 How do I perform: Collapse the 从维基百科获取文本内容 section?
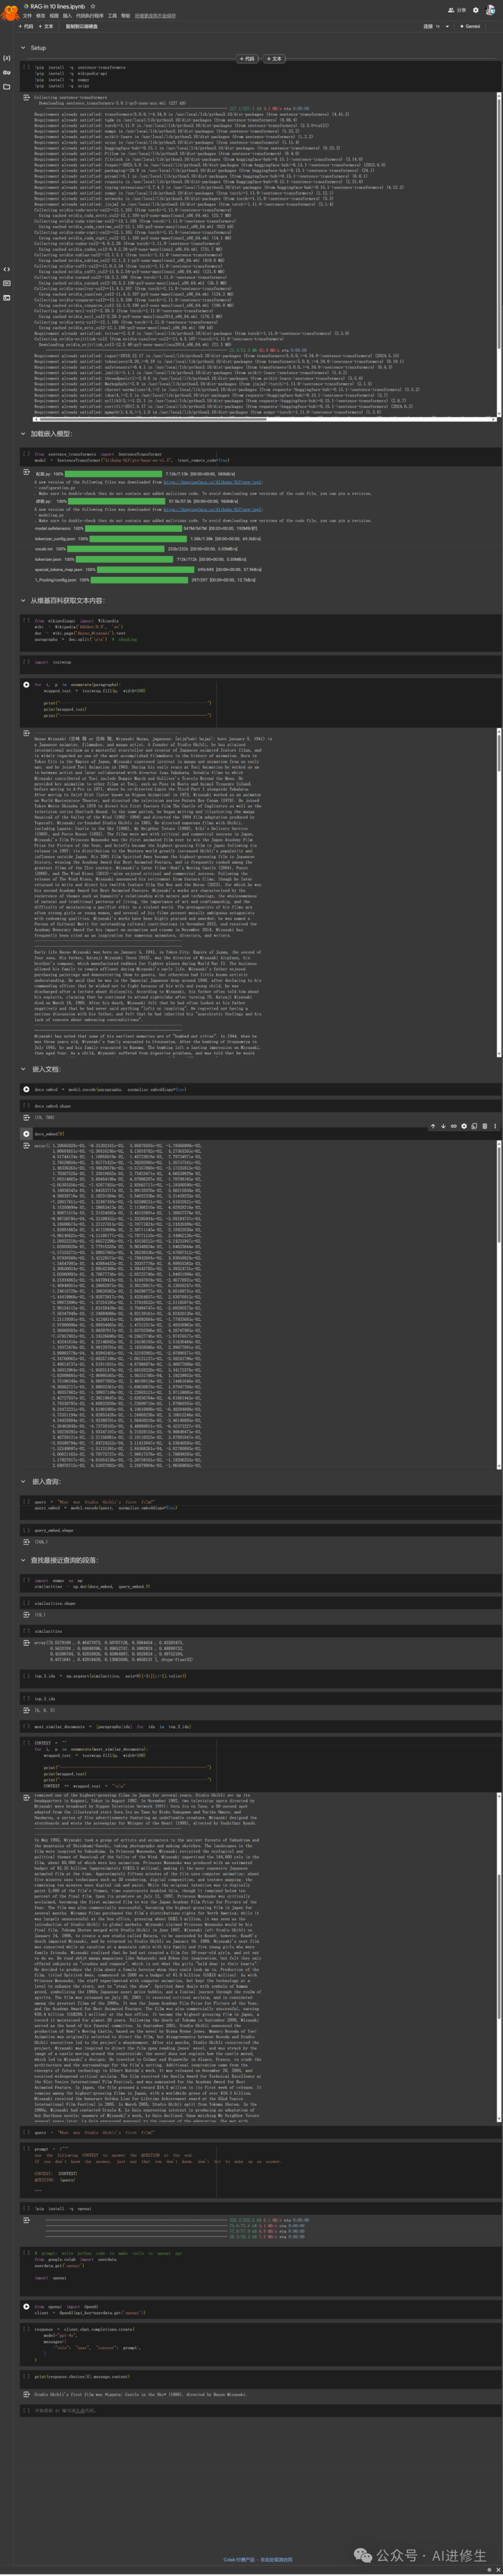[23, 601]
